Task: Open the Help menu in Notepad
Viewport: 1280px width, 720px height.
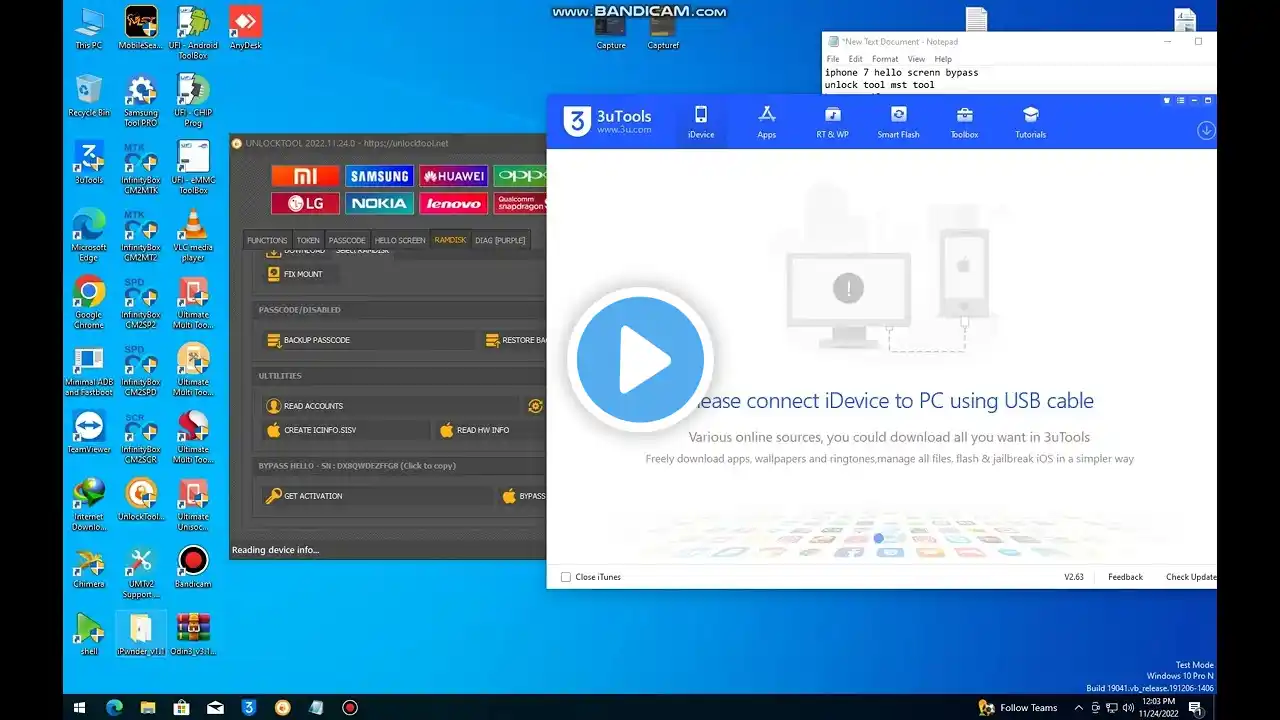Action: click(x=943, y=59)
